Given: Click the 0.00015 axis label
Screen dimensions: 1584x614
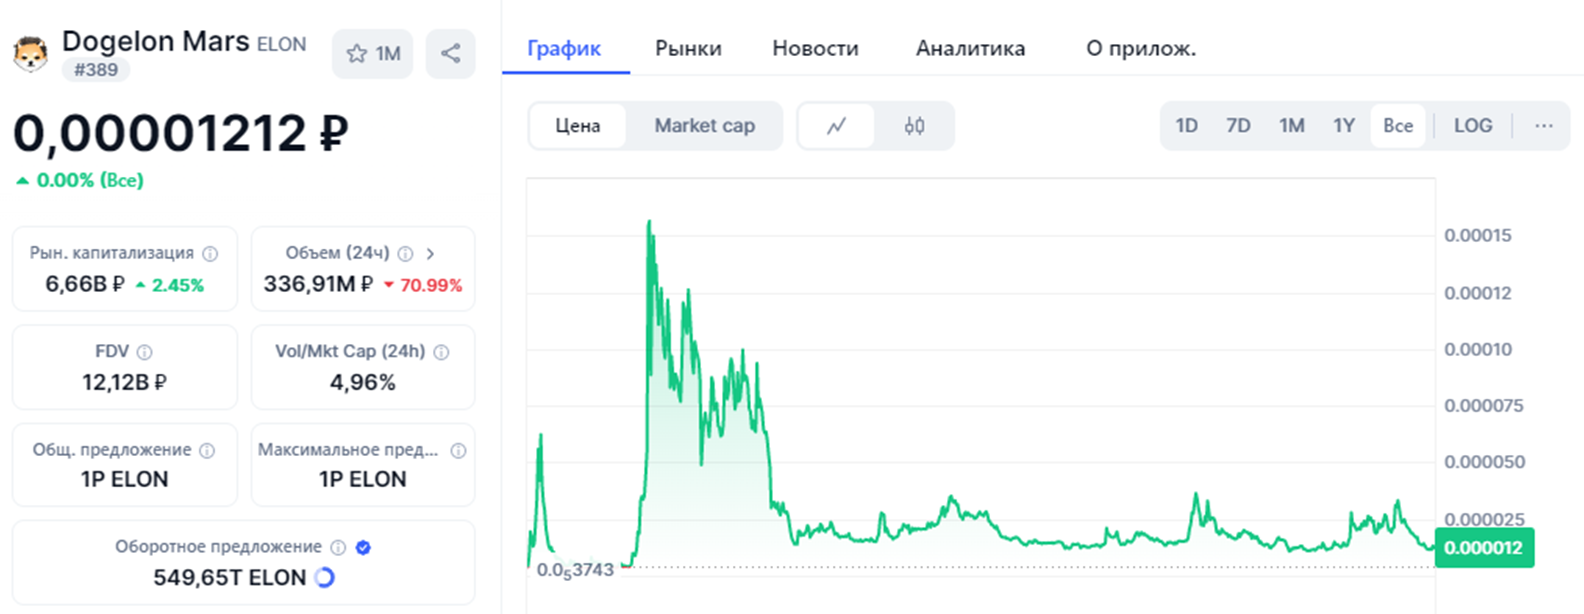Looking at the screenshot, I should coord(1478,236).
